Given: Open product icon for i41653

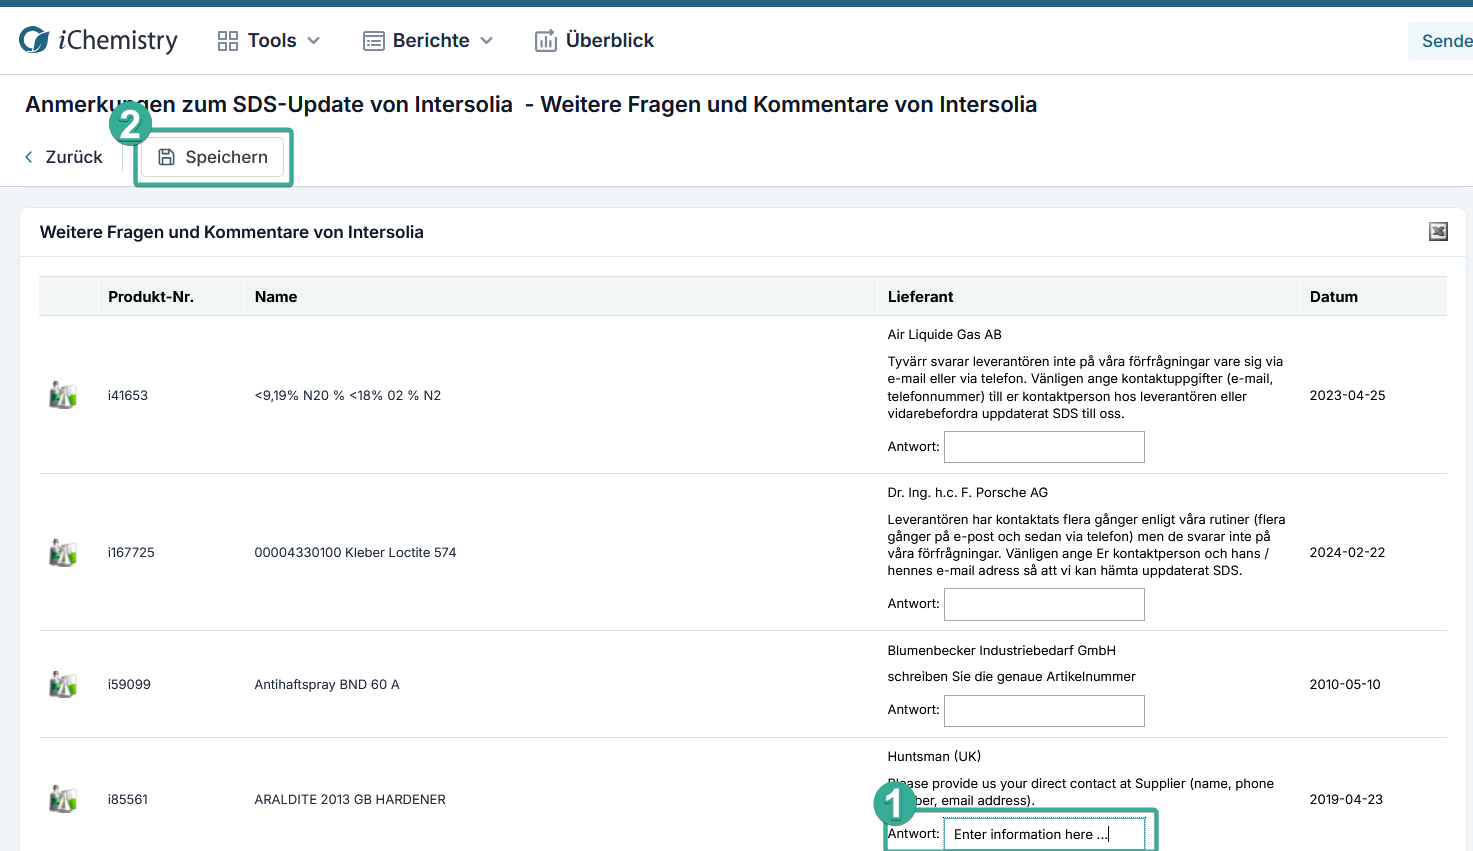Looking at the screenshot, I should tap(63, 395).
